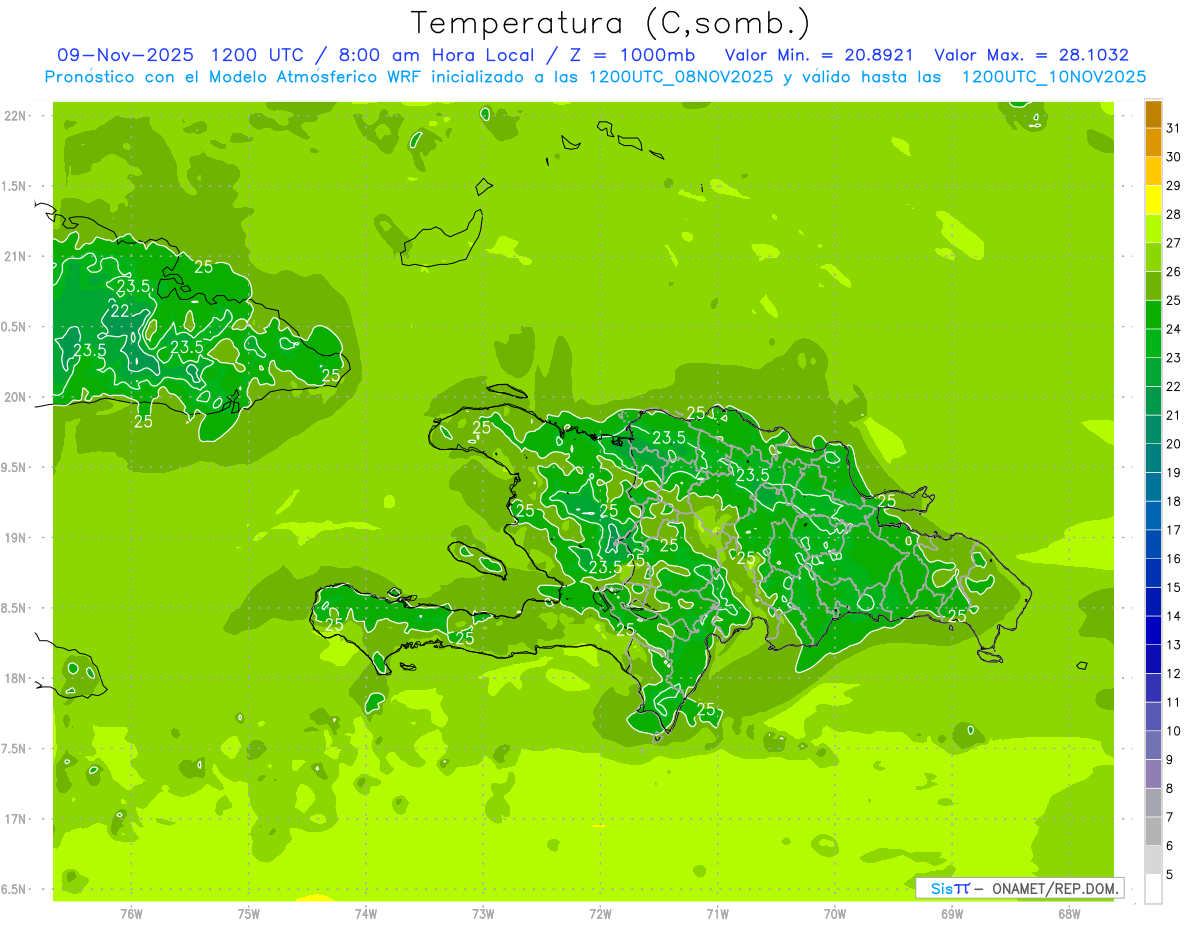1200x927 pixels.
Task: Click the '74W' longitude label
Action: [366, 913]
